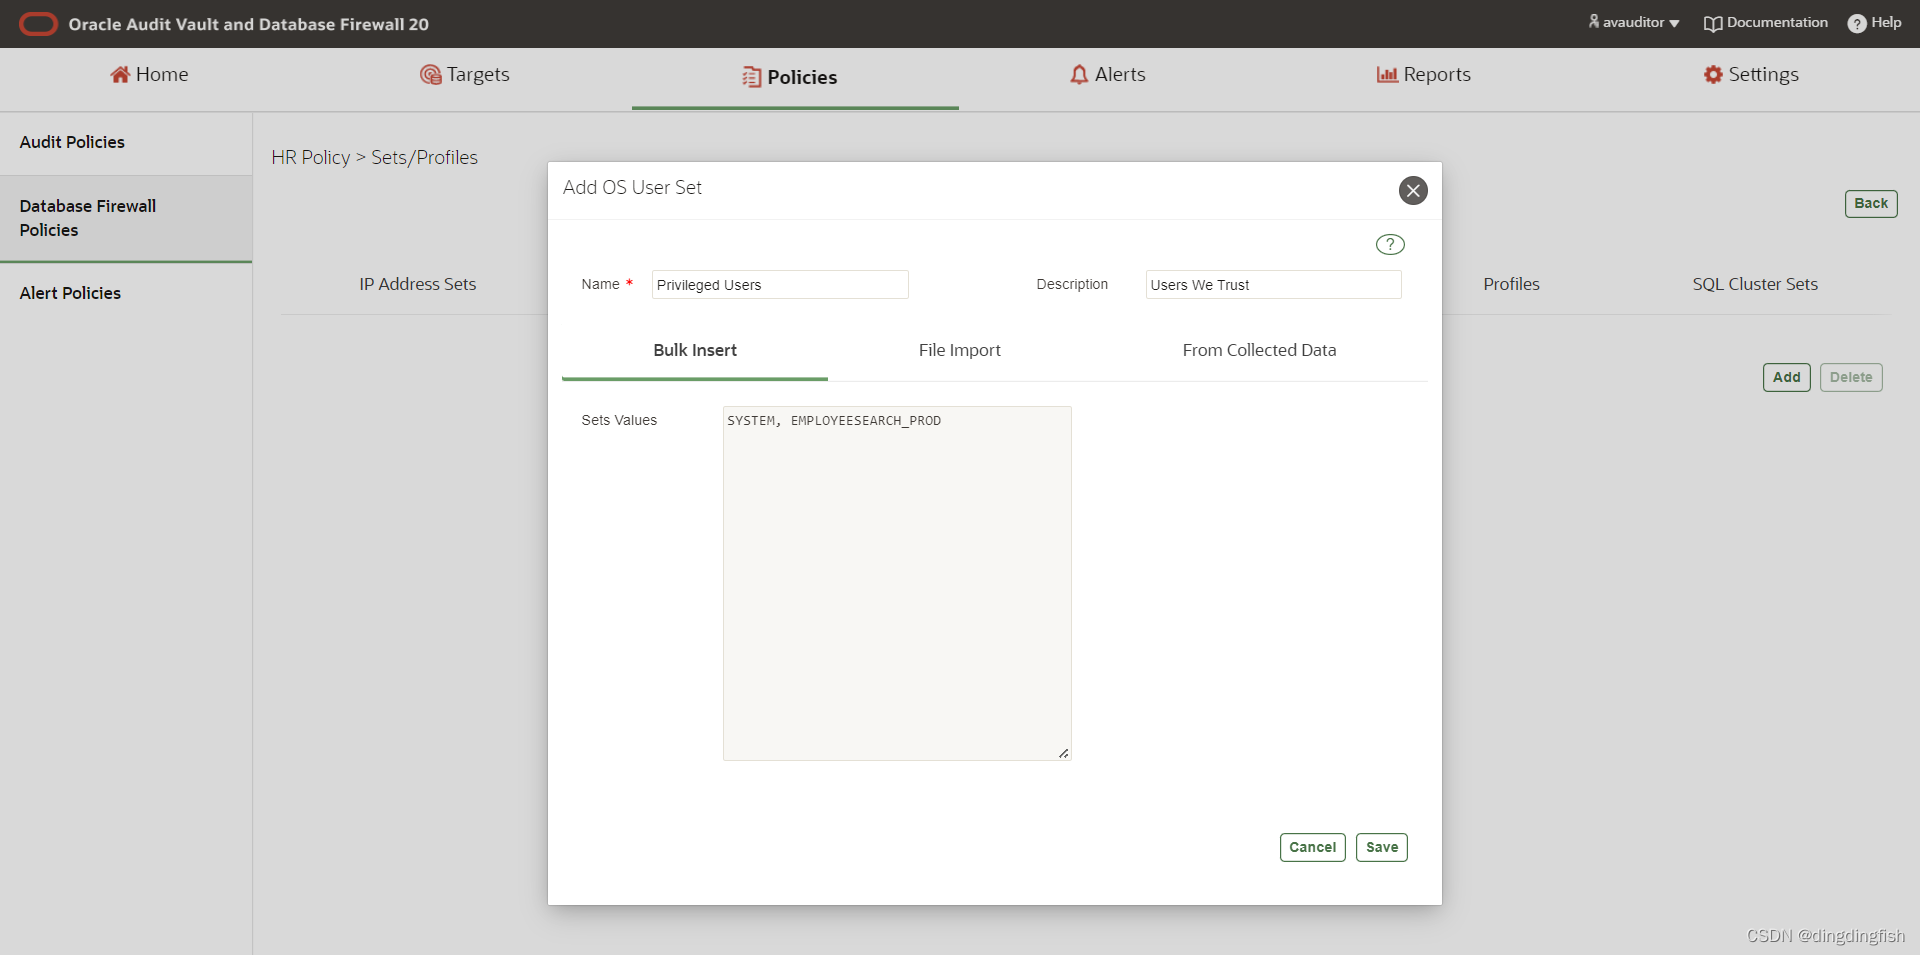The height and width of the screenshot is (955, 1920).
Task: Click the HR Policy breadcrumb link
Action: click(x=310, y=157)
